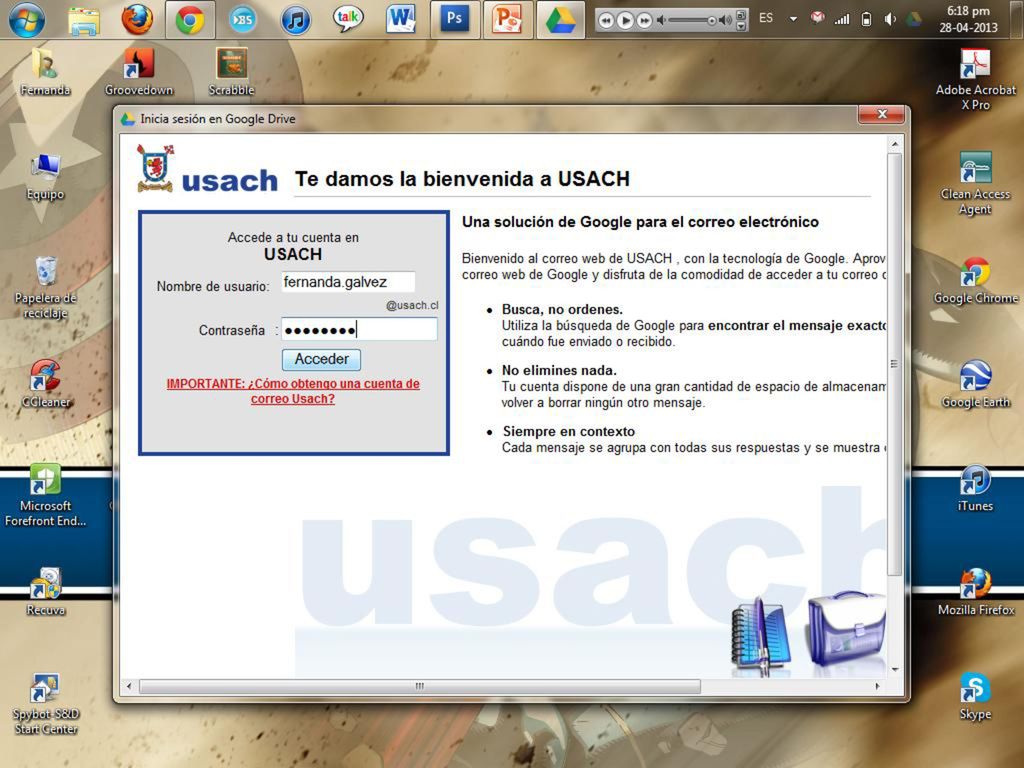Click the Contraseña password field

(359, 329)
